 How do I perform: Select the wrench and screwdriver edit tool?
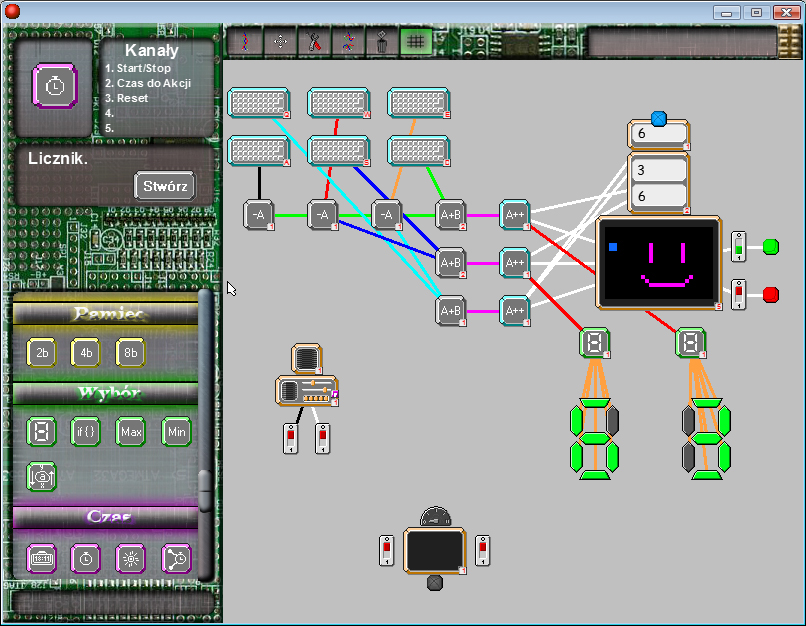pyautogui.click(x=314, y=42)
